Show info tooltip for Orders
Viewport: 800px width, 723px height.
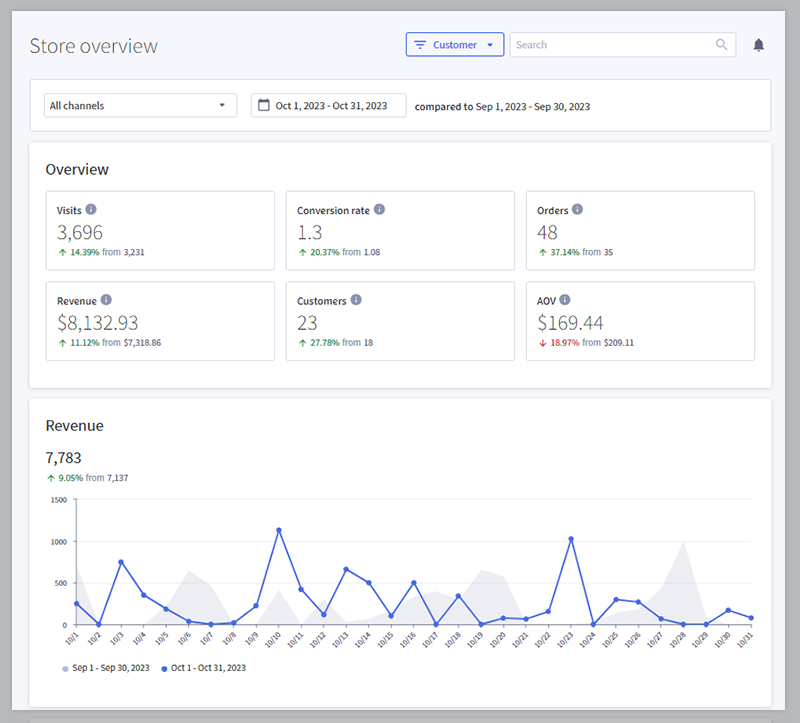pyautogui.click(x=577, y=209)
